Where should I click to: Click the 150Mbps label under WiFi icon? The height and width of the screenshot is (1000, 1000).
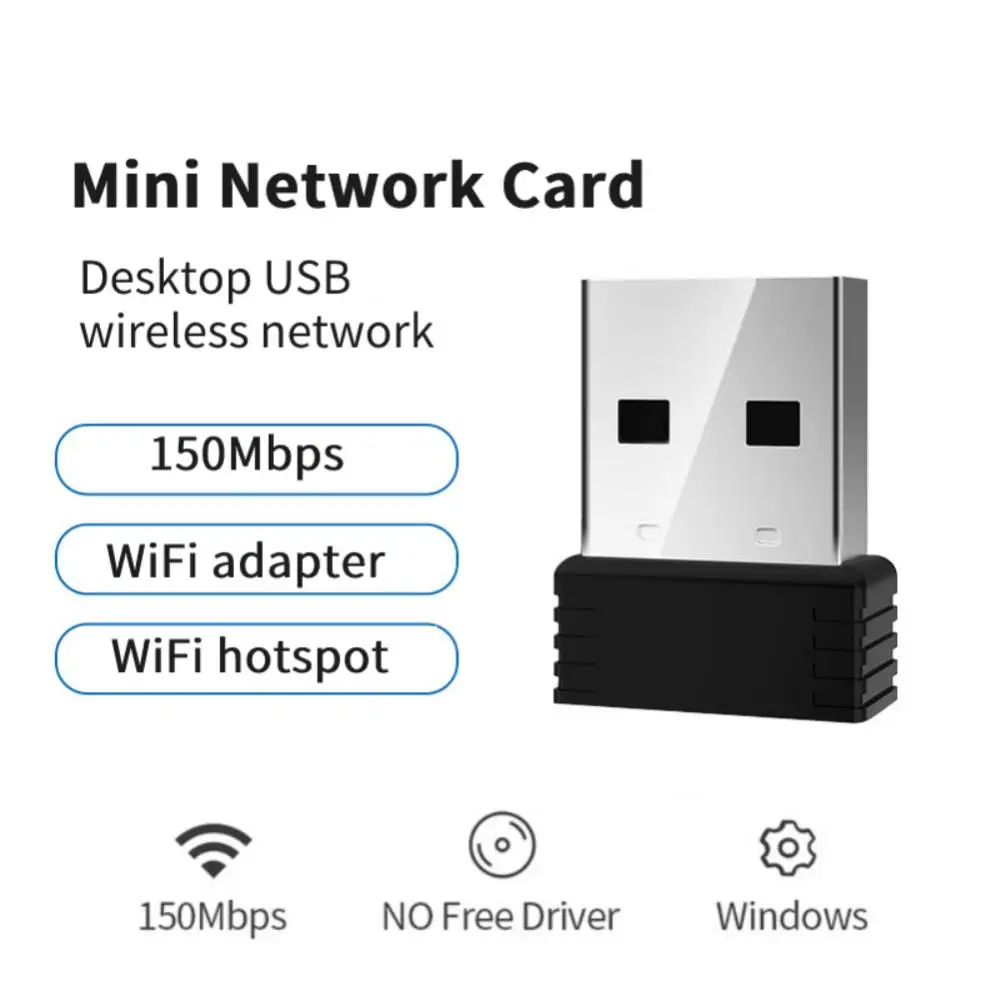pyautogui.click(x=213, y=917)
